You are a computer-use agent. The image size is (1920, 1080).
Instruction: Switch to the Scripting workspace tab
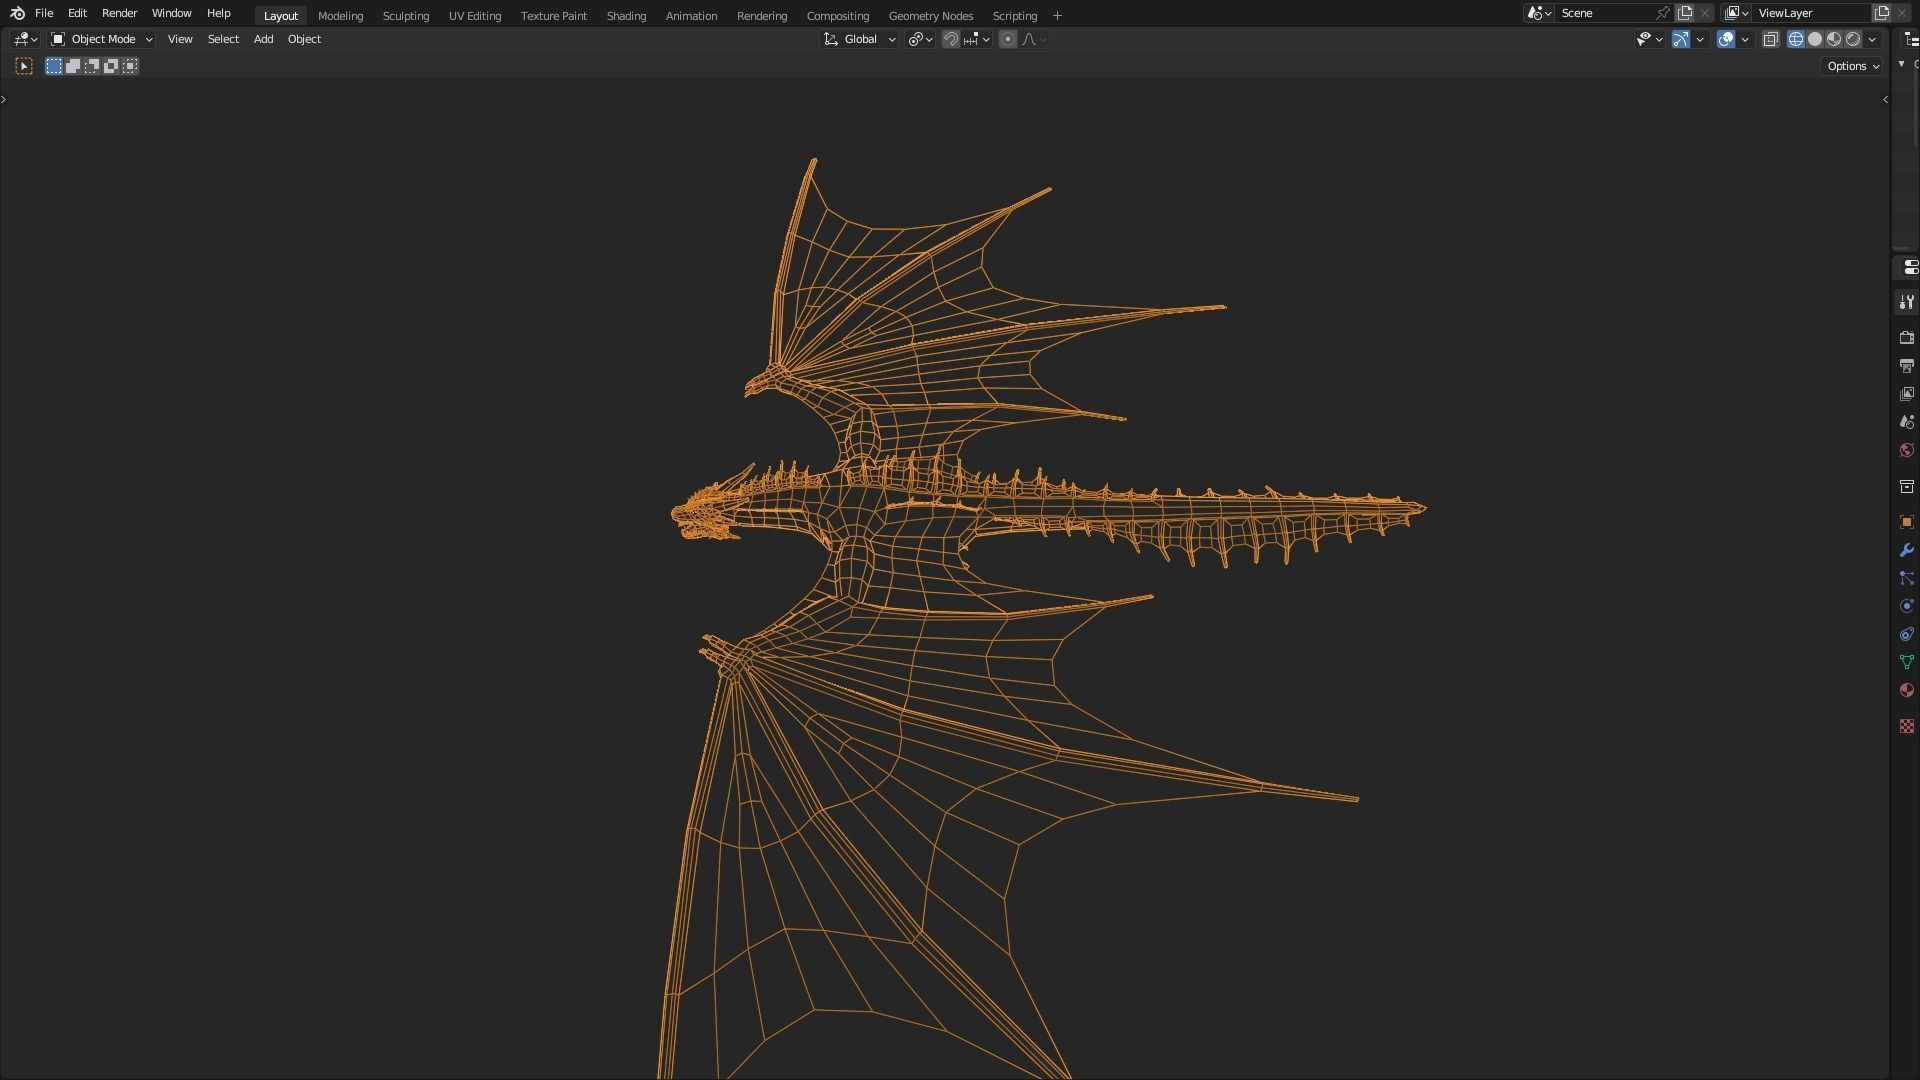(x=1014, y=16)
